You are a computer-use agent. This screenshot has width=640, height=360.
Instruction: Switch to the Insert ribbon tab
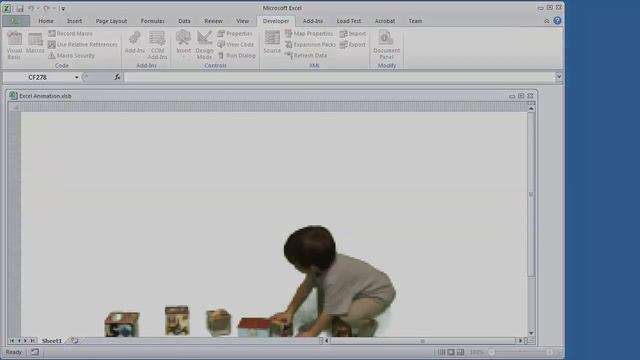coord(74,21)
